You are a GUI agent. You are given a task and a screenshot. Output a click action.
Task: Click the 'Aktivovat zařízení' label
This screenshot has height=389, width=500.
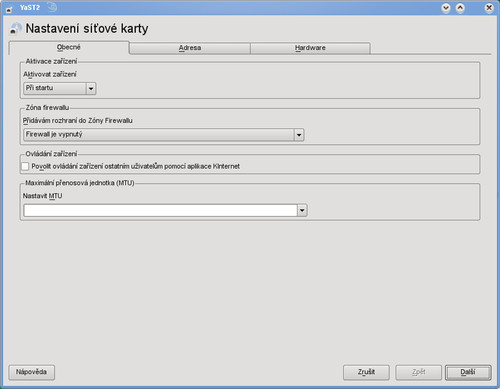pos(50,74)
